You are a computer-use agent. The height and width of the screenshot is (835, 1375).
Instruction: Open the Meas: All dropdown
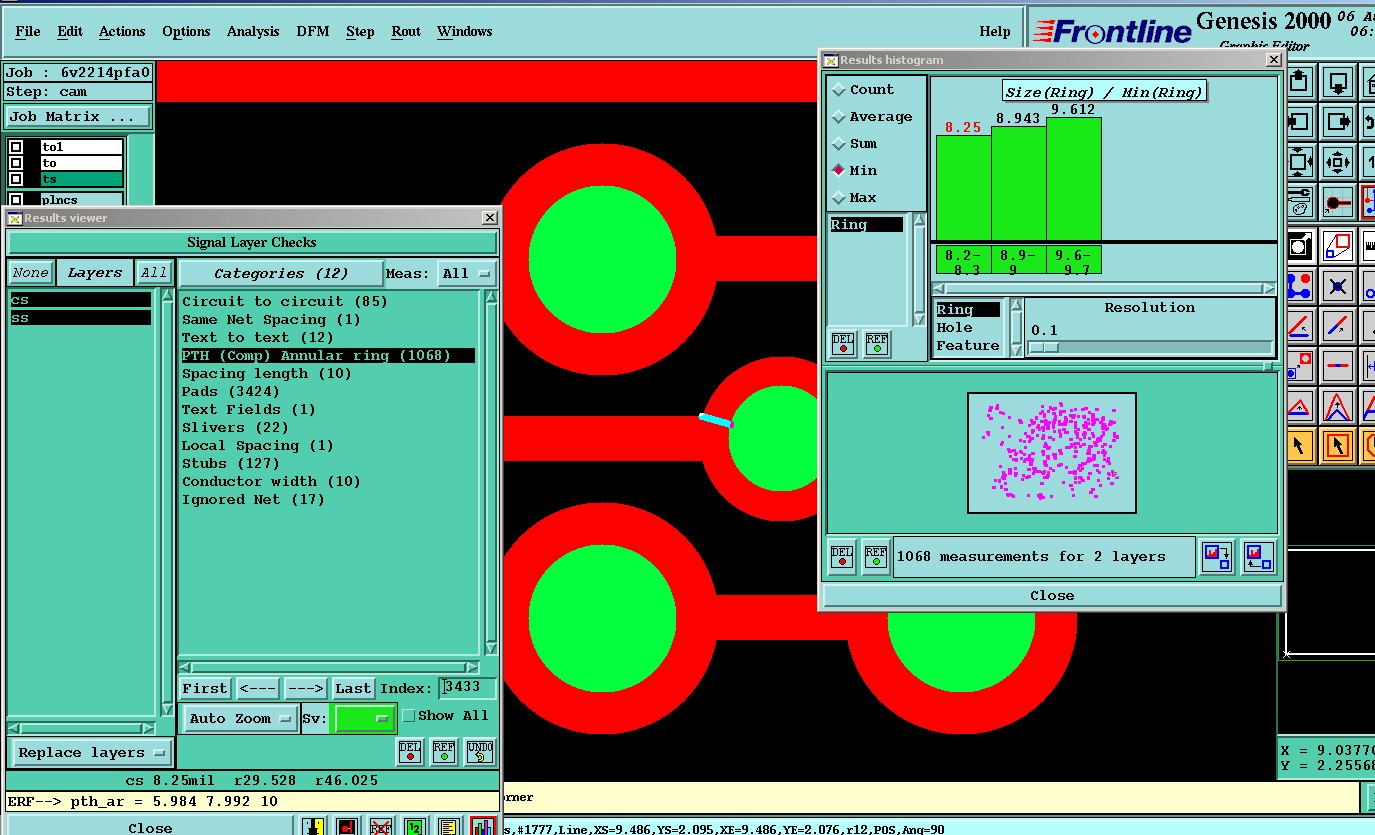[468, 273]
